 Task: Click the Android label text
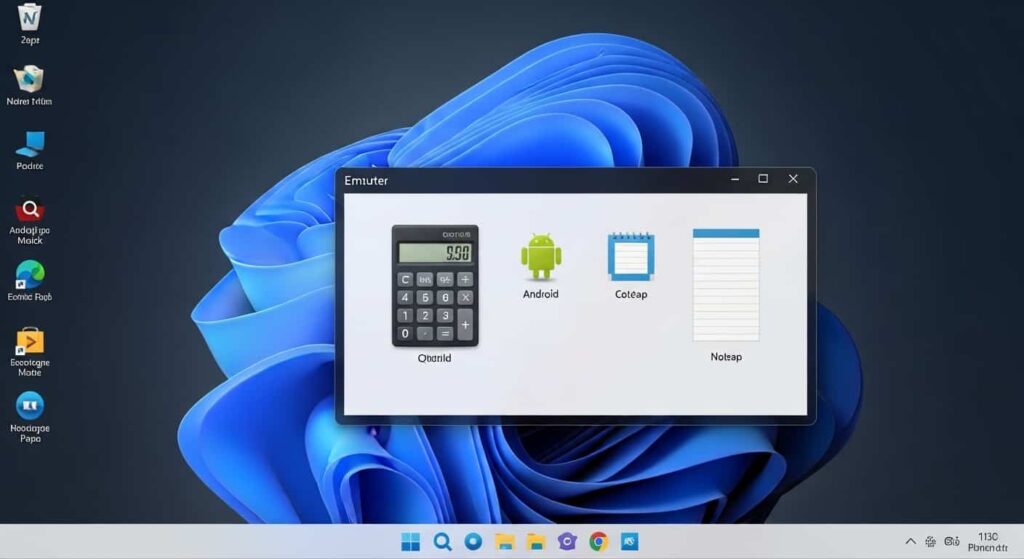click(541, 295)
